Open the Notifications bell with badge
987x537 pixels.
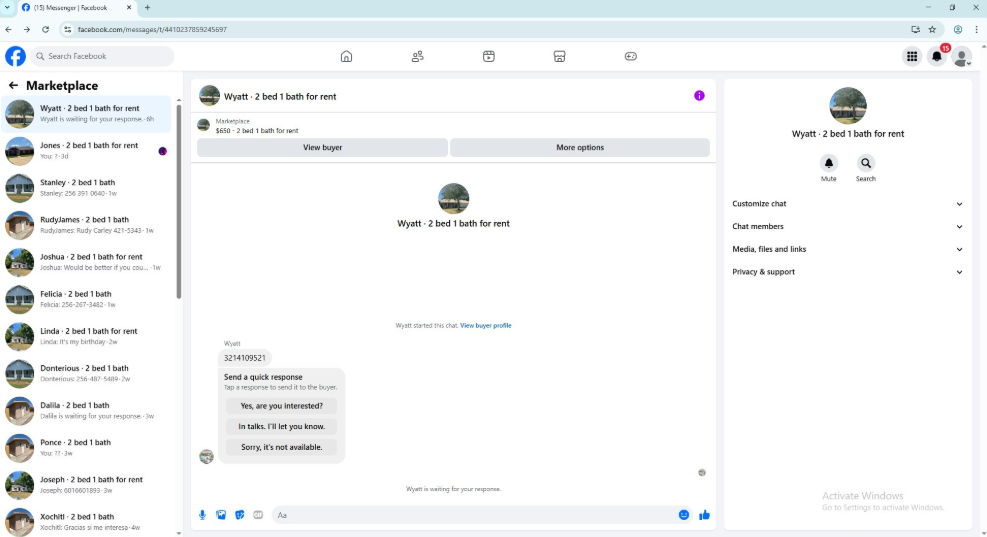(x=937, y=57)
